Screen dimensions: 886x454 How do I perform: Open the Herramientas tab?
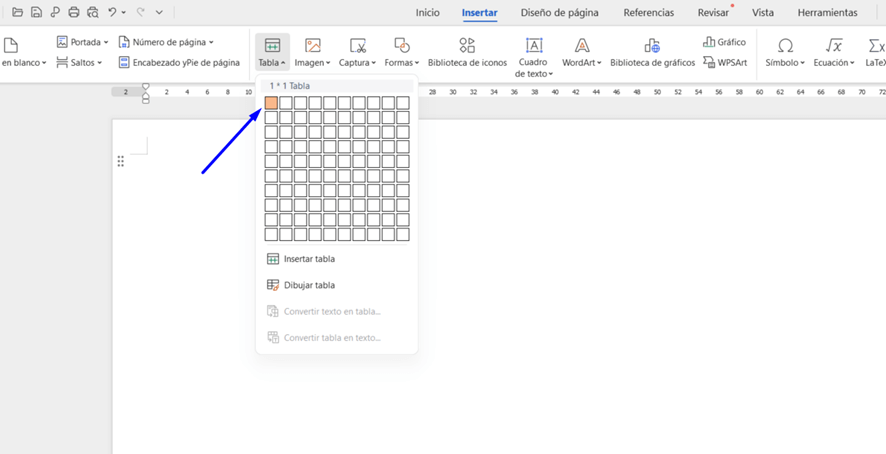pos(827,12)
